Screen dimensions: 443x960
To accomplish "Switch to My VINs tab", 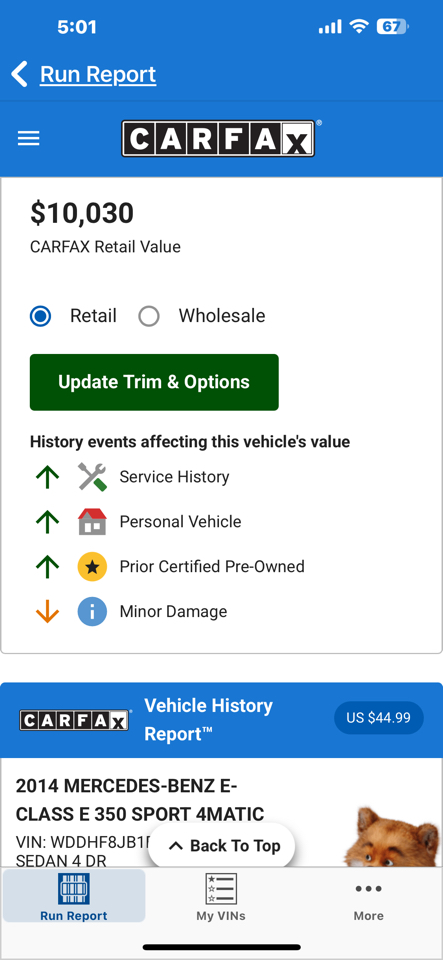I will (x=221, y=898).
